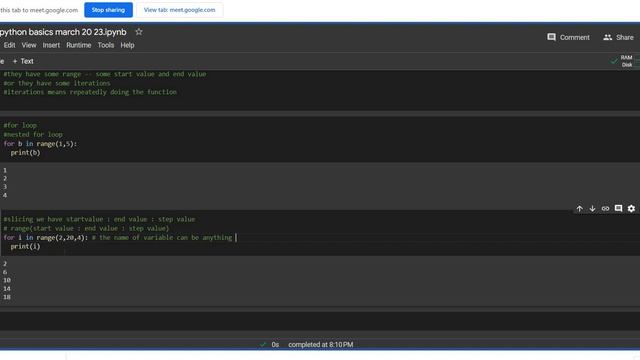Open the Edit menu

pyautogui.click(x=9, y=45)
